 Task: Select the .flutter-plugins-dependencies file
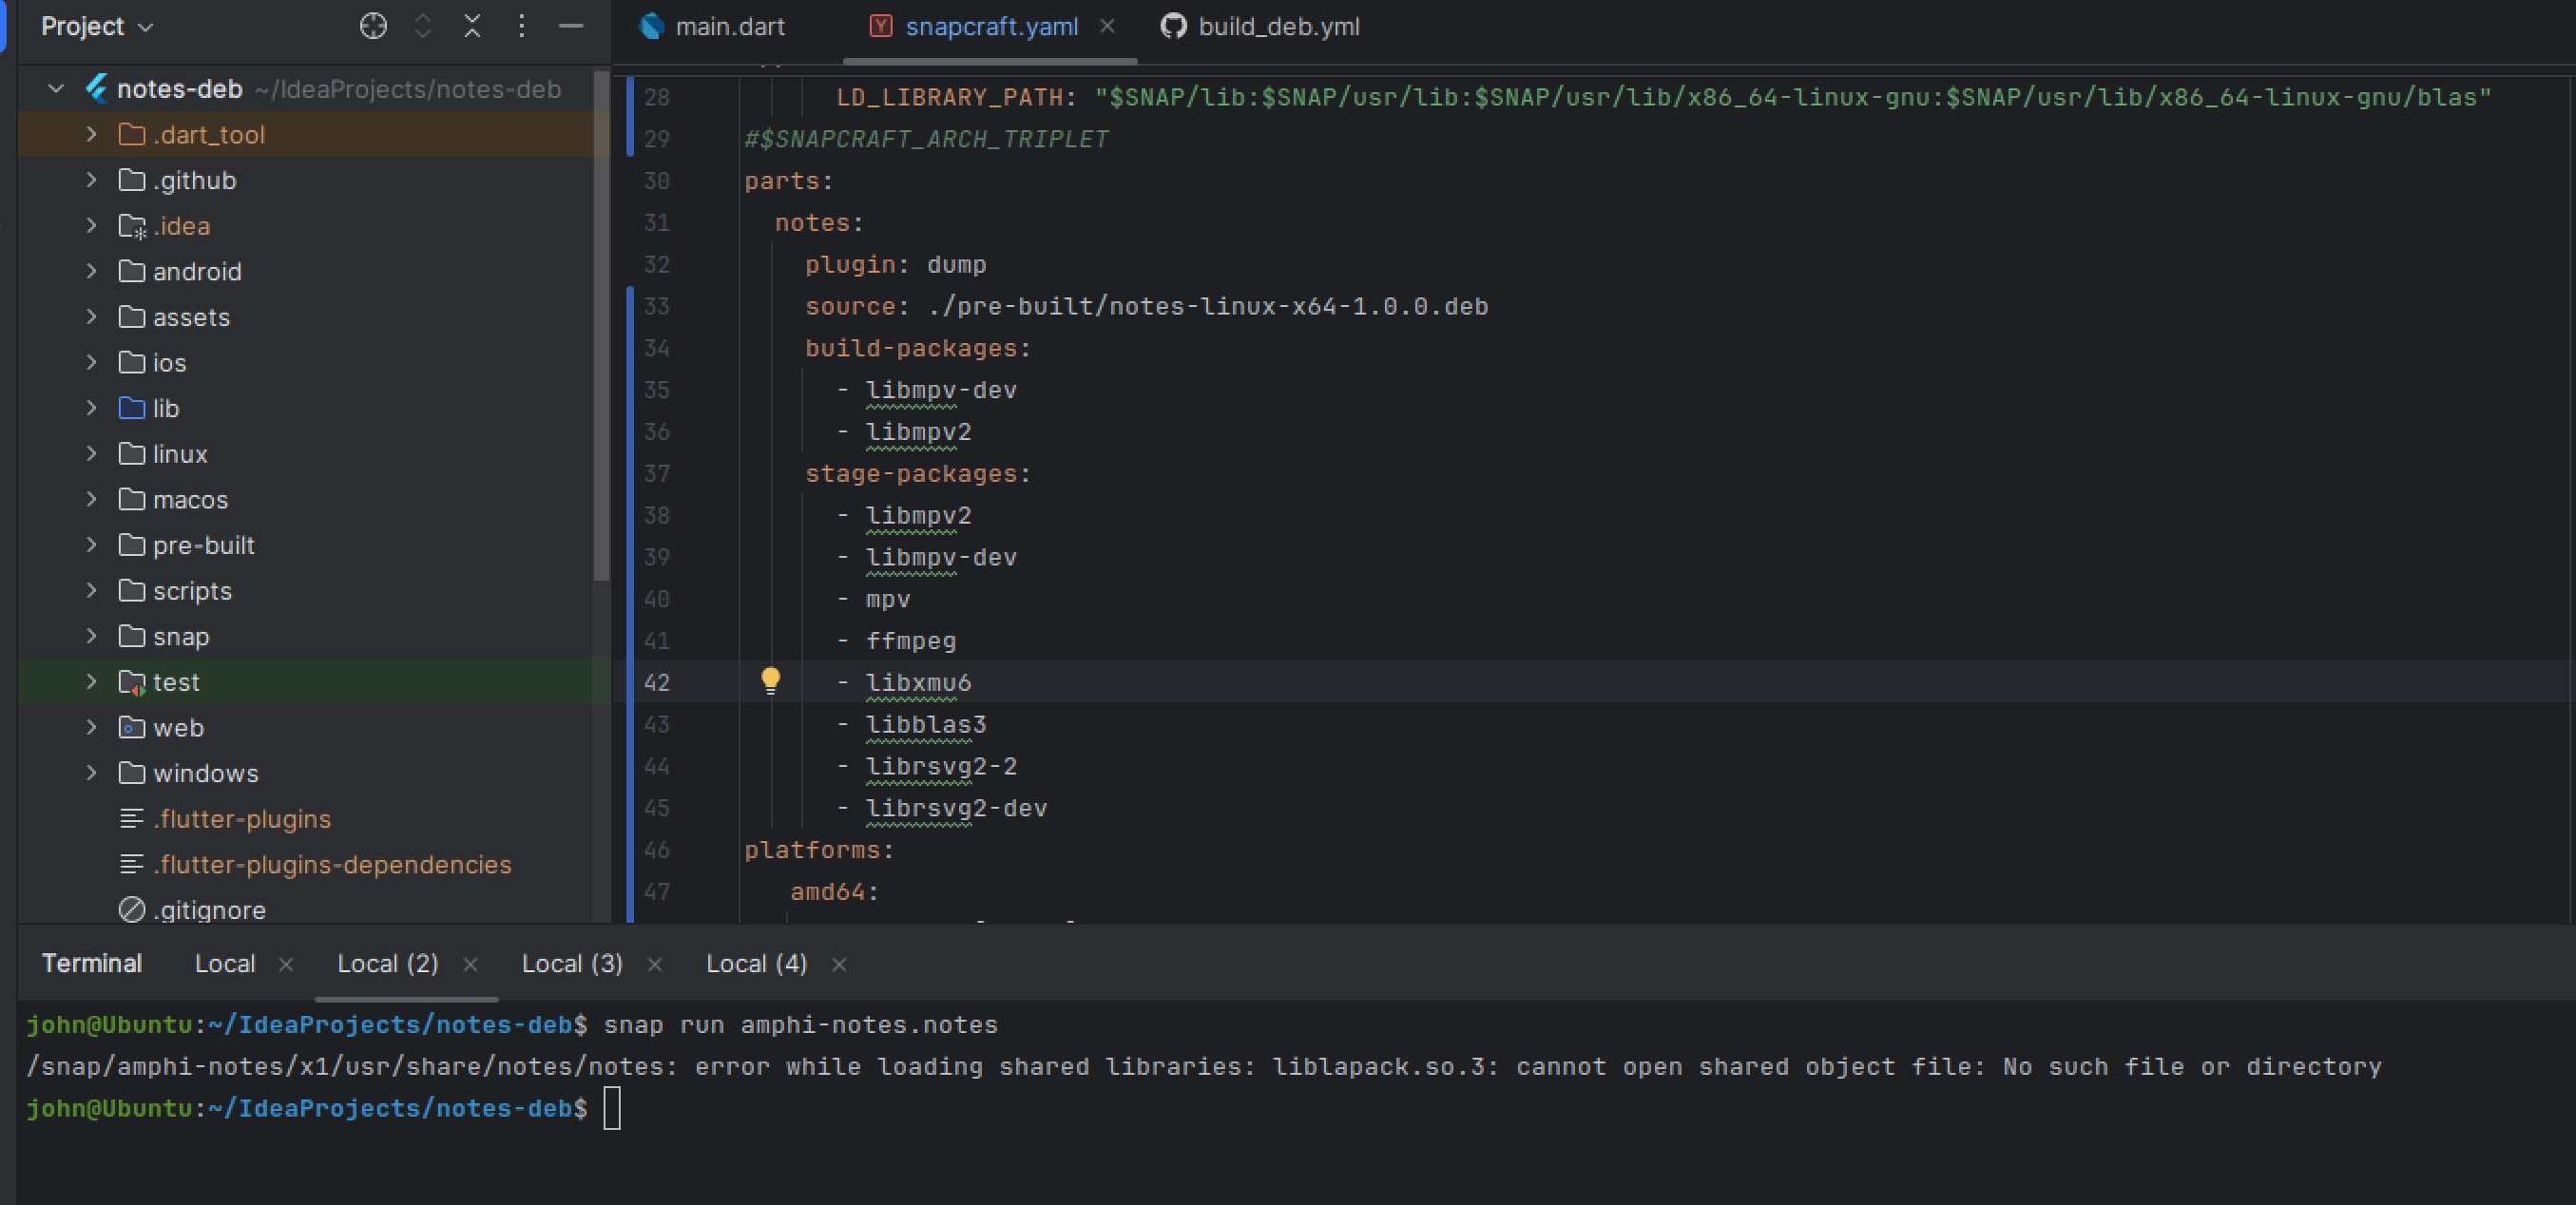coord(331,864)
